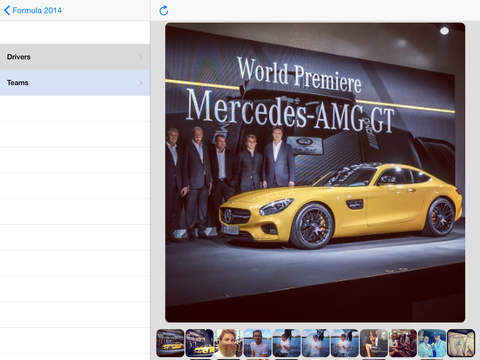Select tenth thumbnail with two people in blue
Viewport: 480px width, 360px height.
432,343
